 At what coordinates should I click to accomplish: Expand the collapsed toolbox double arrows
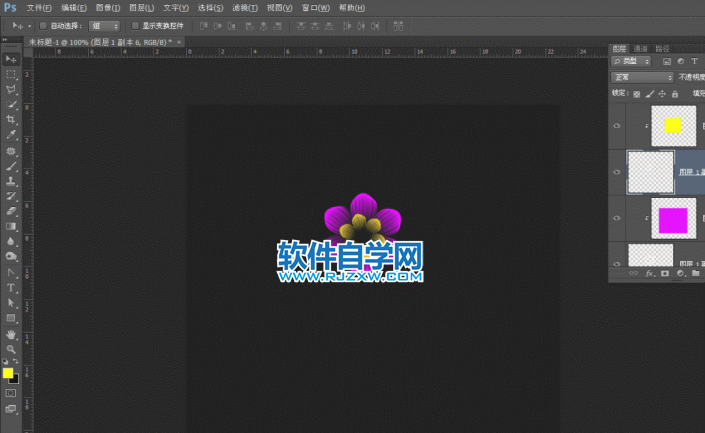4,40
